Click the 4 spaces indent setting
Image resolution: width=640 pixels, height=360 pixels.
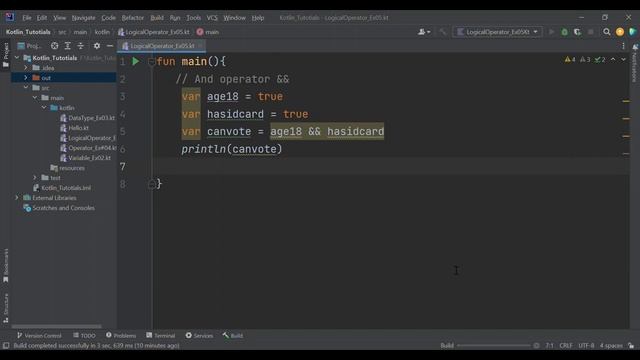click(x=611, y=346)
